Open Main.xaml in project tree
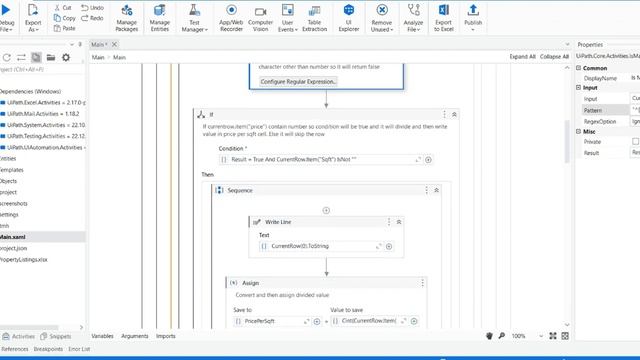This screenshot has height=360, width=640. [x=13, y=237]
